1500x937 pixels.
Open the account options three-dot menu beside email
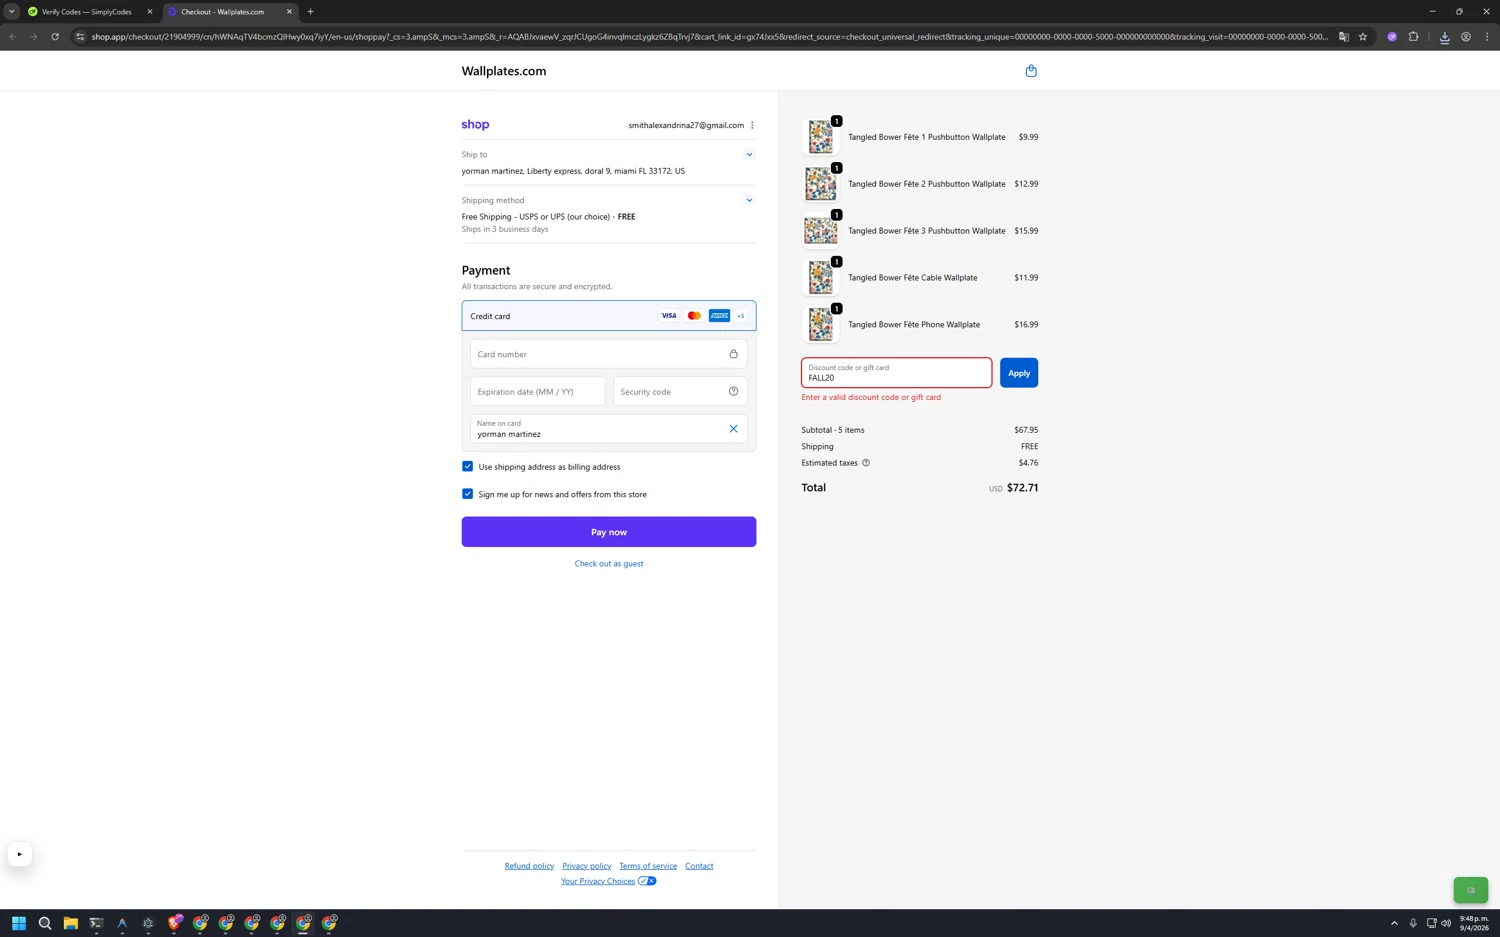tap(752, 125)
